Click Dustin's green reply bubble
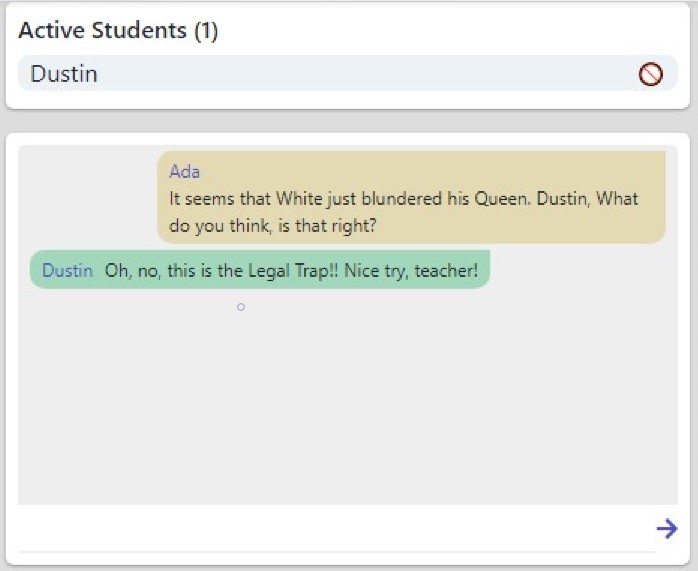698x571 pixels. [x=260, y=271]
